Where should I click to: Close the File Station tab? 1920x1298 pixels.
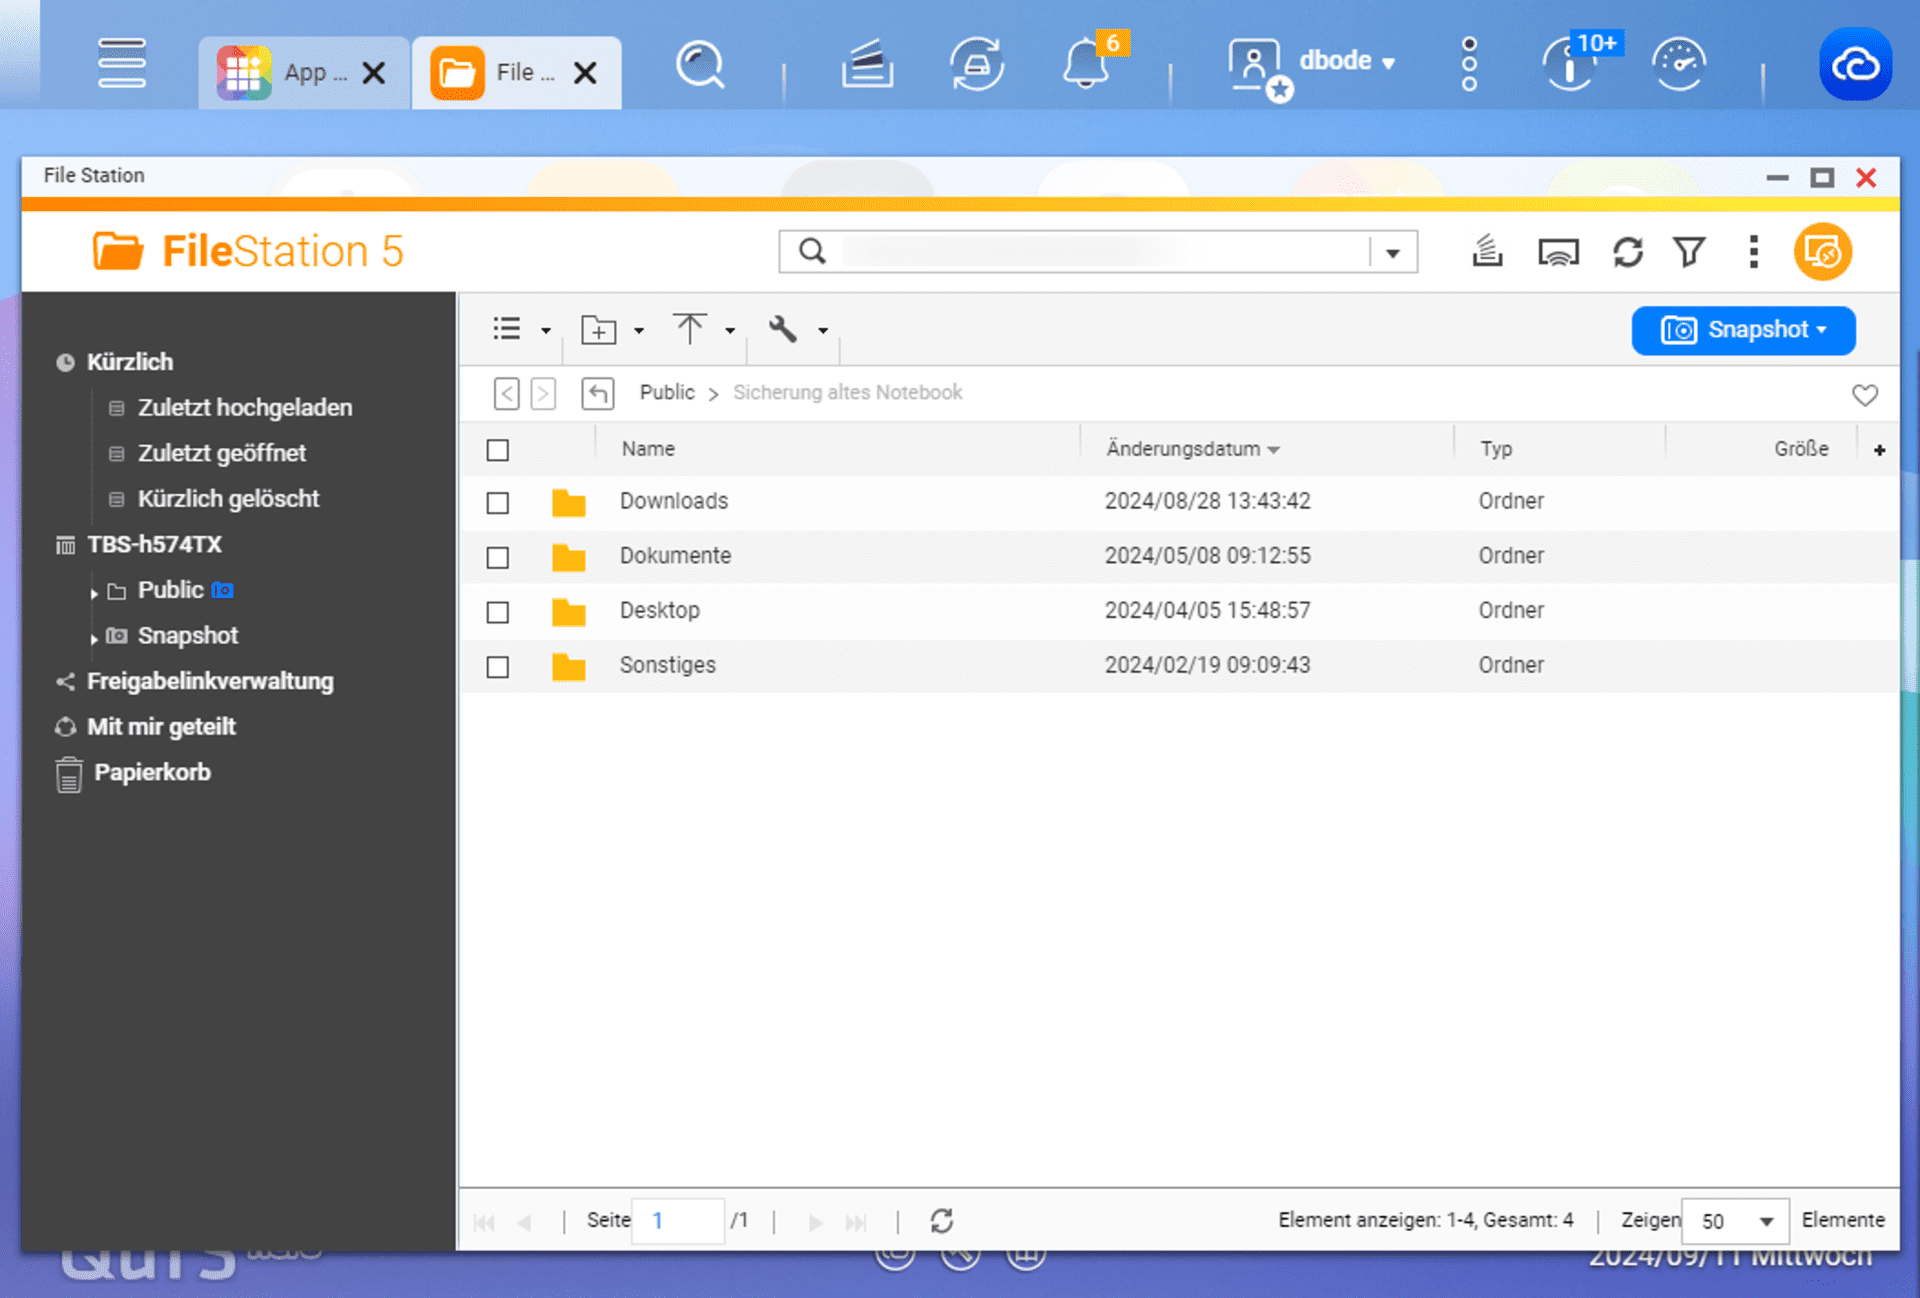[x=585, y=73]
